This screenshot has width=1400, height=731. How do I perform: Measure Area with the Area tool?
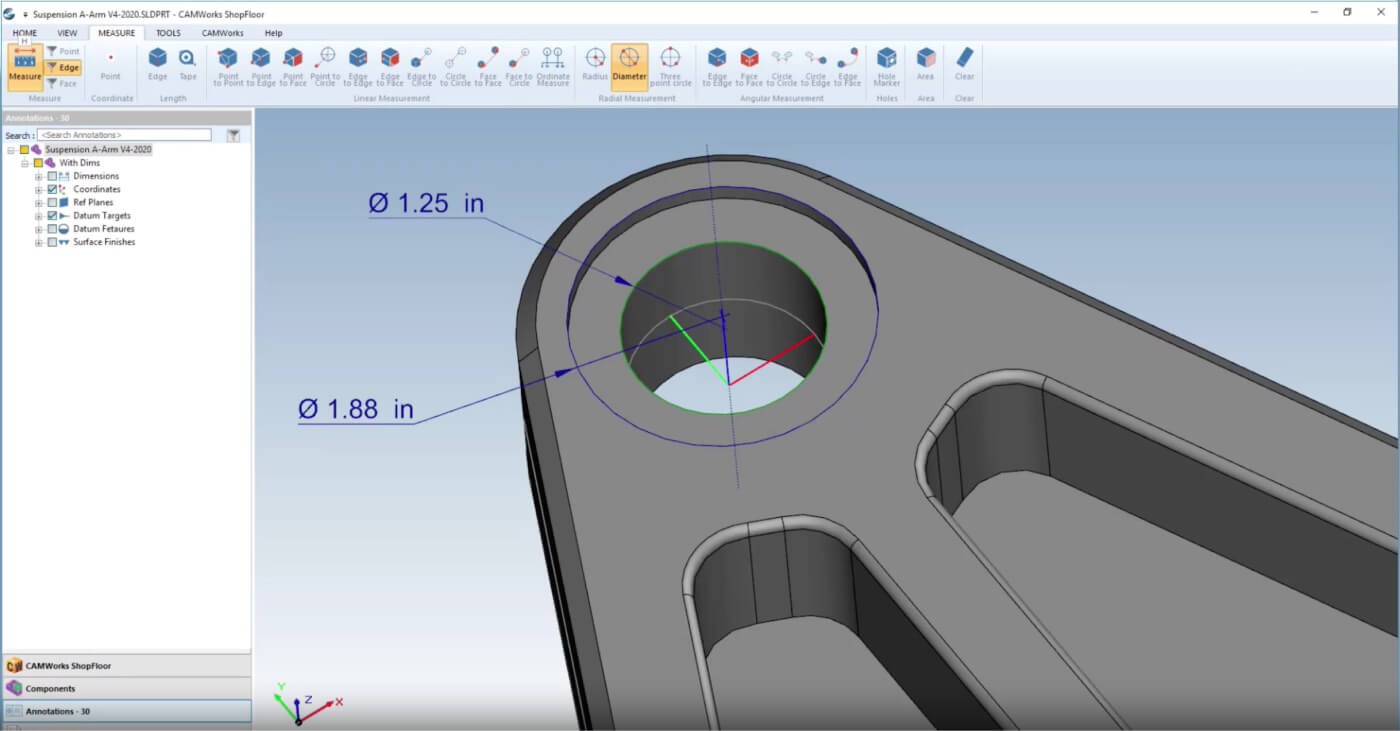[x=926, y=65]
